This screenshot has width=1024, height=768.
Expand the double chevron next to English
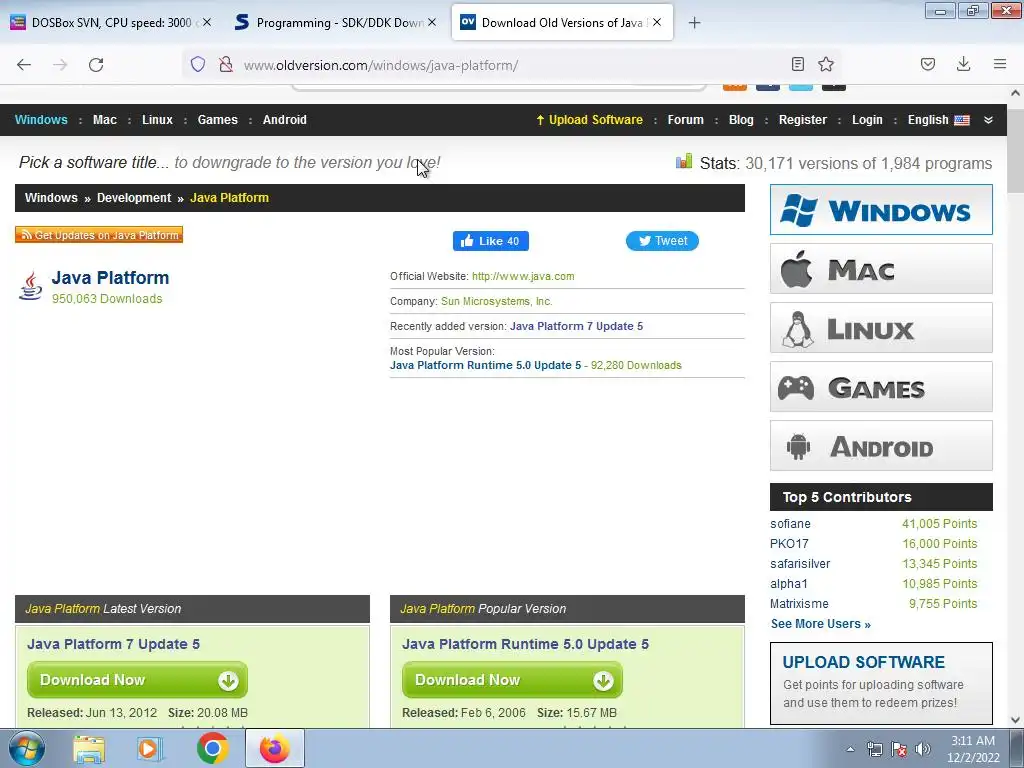(988, 120)
